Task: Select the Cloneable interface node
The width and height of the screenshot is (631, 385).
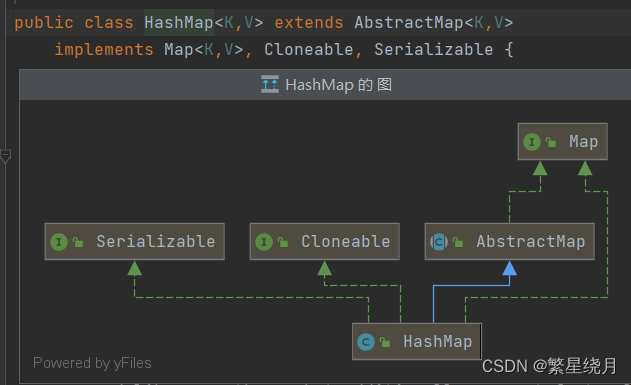Action: click(x=324, y=241)
